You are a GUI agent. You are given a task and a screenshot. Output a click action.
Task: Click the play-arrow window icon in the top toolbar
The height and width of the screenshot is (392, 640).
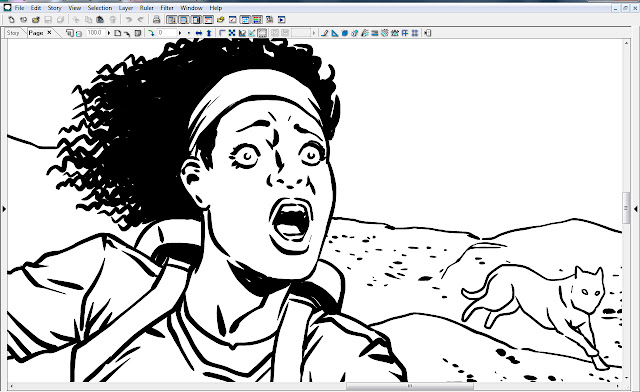tap(282, 20)
